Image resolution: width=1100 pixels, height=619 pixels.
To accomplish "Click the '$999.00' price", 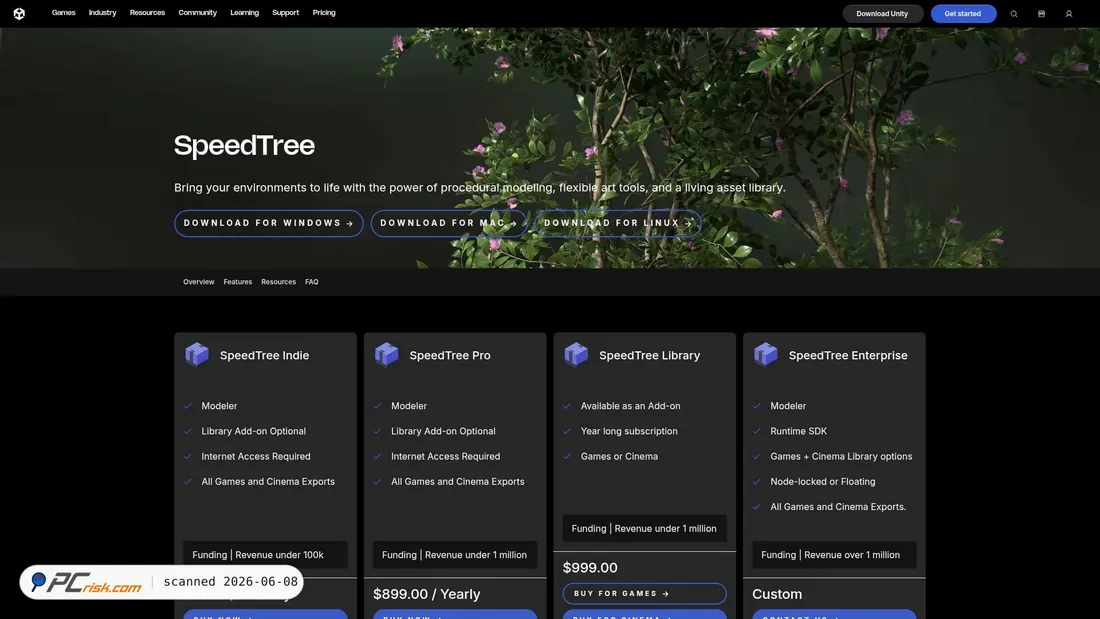I will point(590,567).
